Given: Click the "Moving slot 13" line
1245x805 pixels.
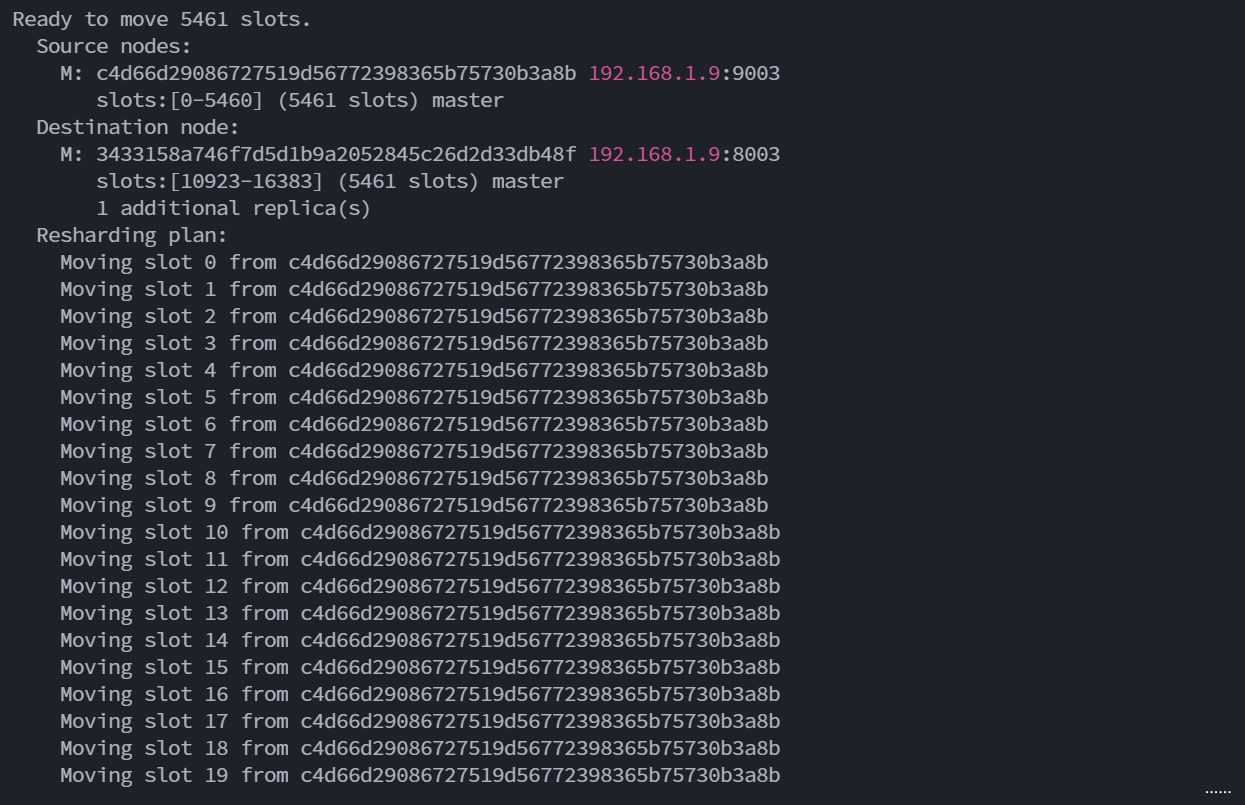Looking at the screenshot, I should (x=420, y=613).
